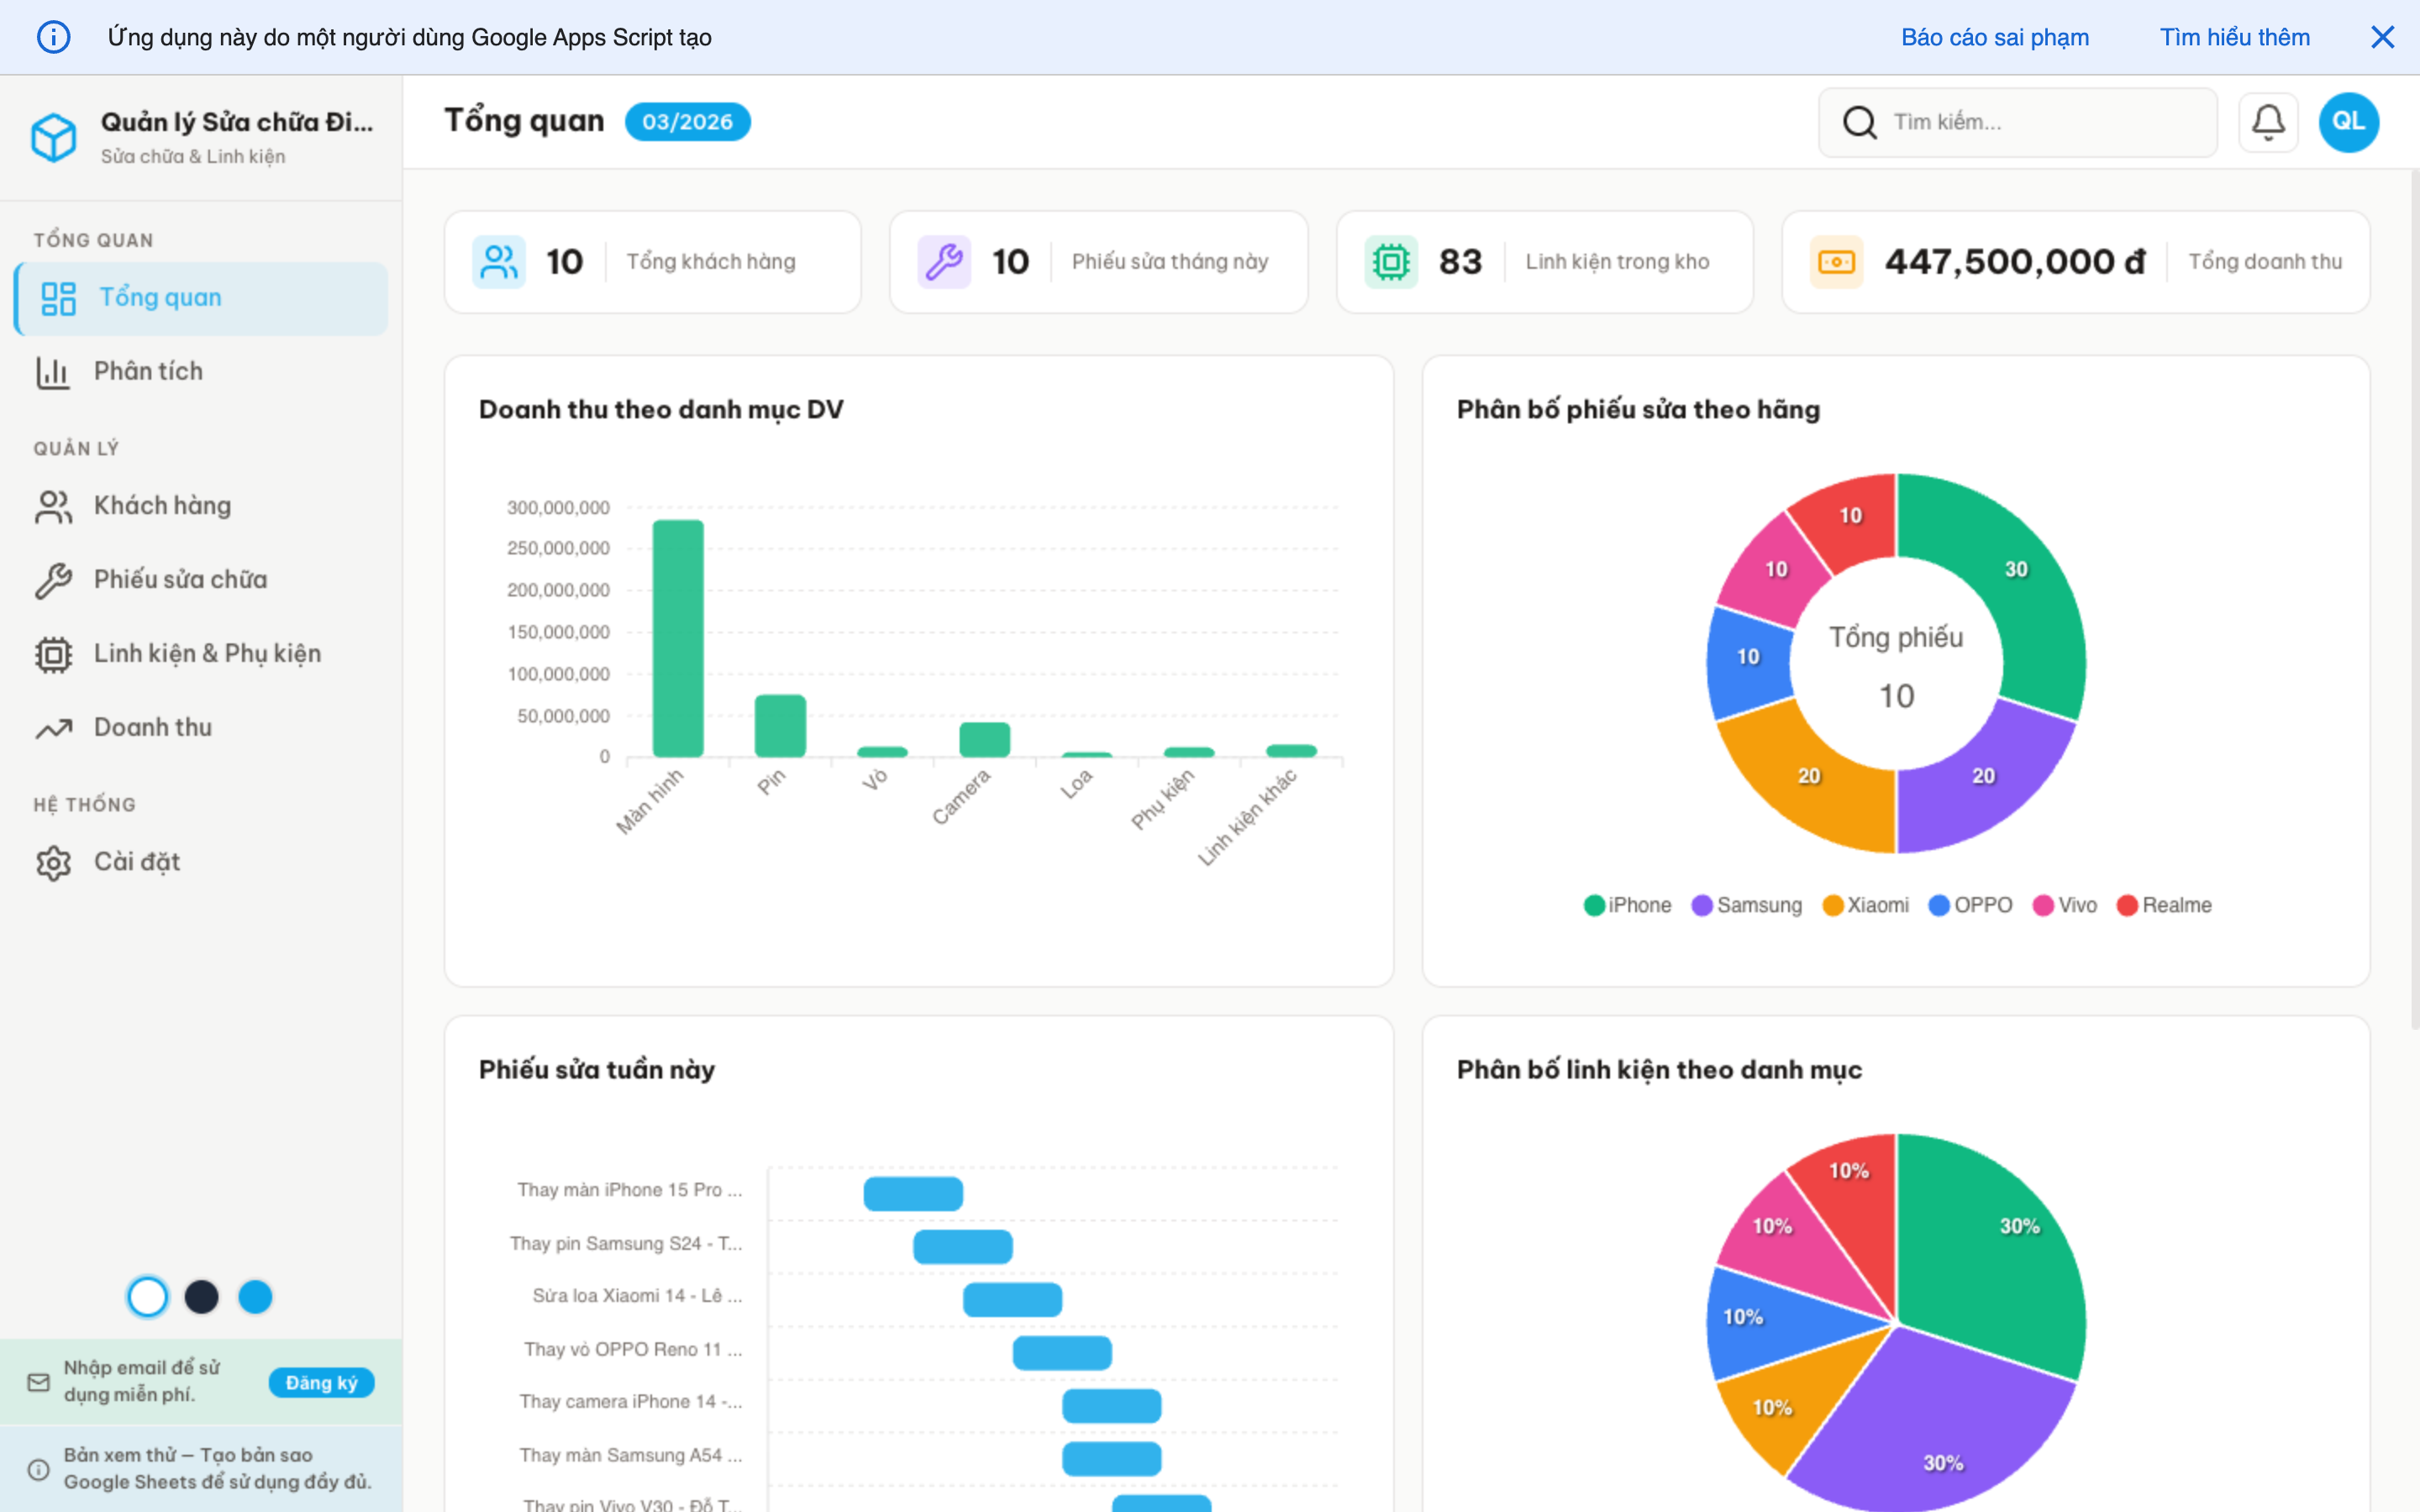Click the notification bell icon
Viewport: 2420px width, 1512px height.
click(x=2267, y=122)
